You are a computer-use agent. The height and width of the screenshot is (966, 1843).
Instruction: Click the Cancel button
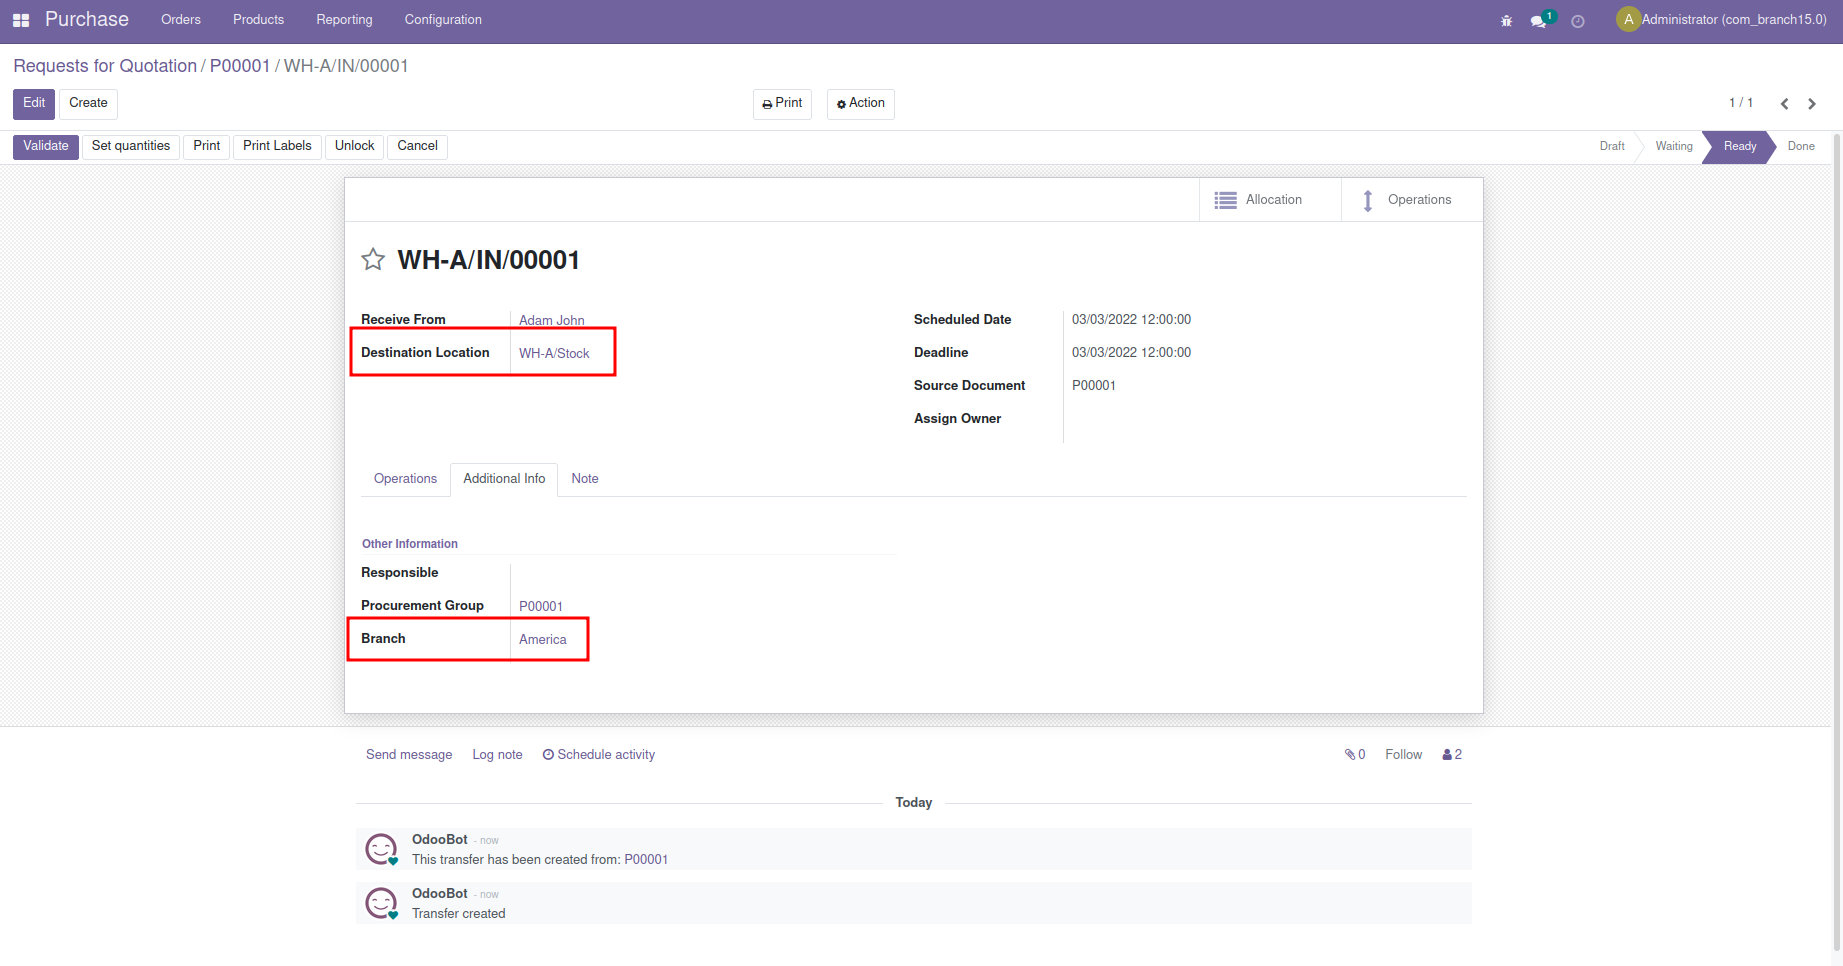coord(417,147)
